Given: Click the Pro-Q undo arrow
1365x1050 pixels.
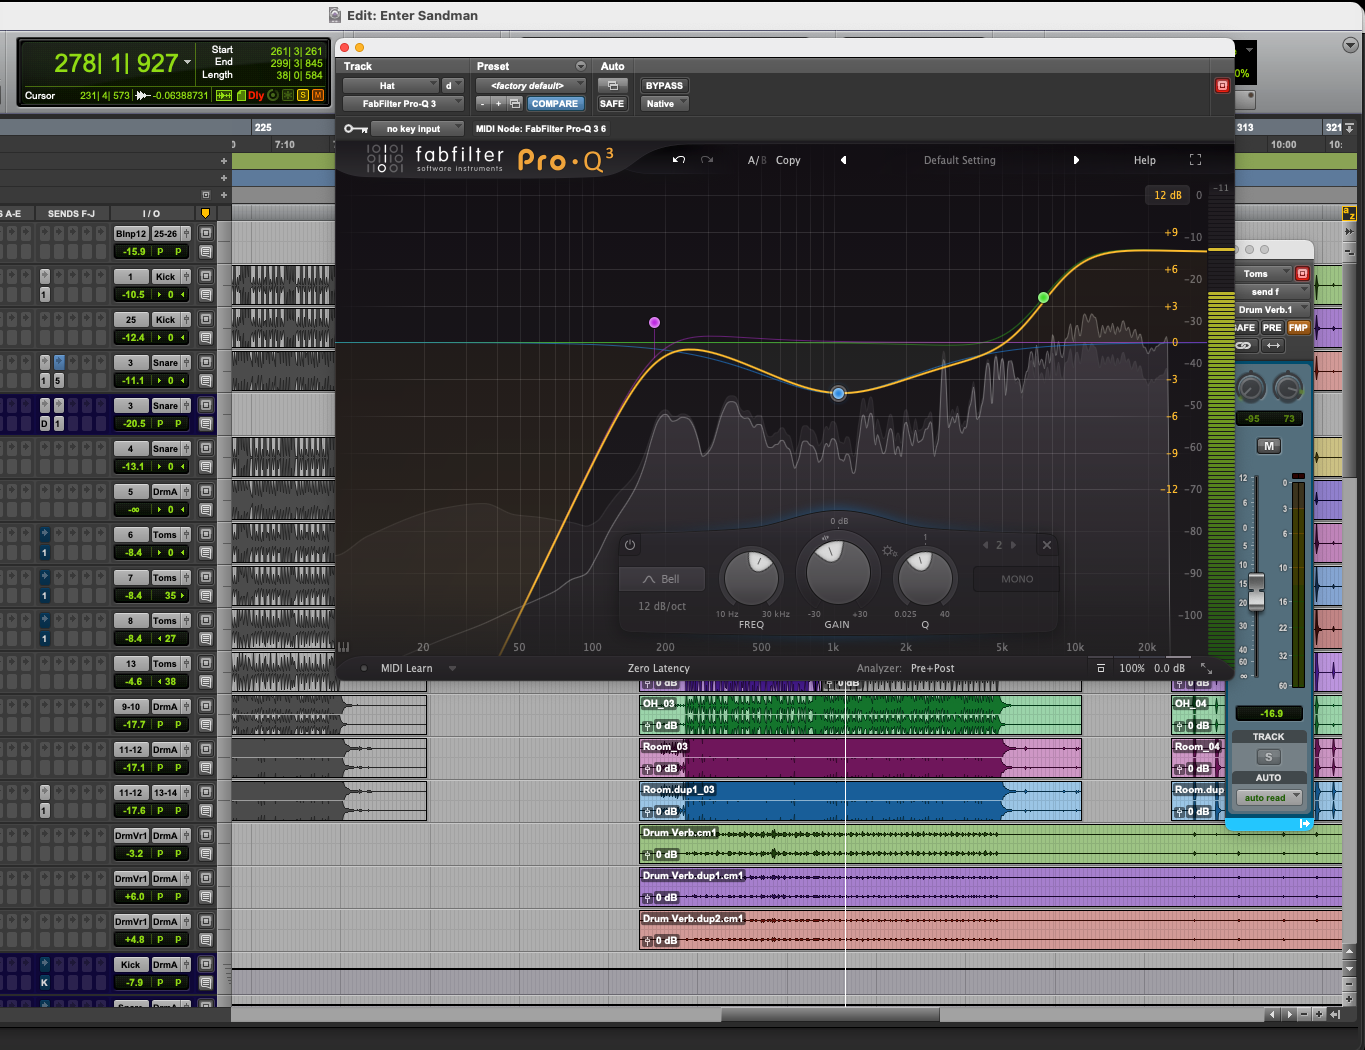Looking at the screenshot, I should pyautogui.click(x=679, y=160).
